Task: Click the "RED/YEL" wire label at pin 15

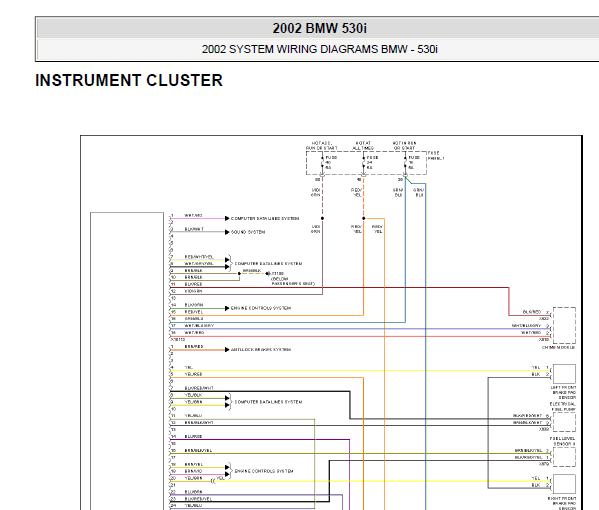Action: [194, 312]
